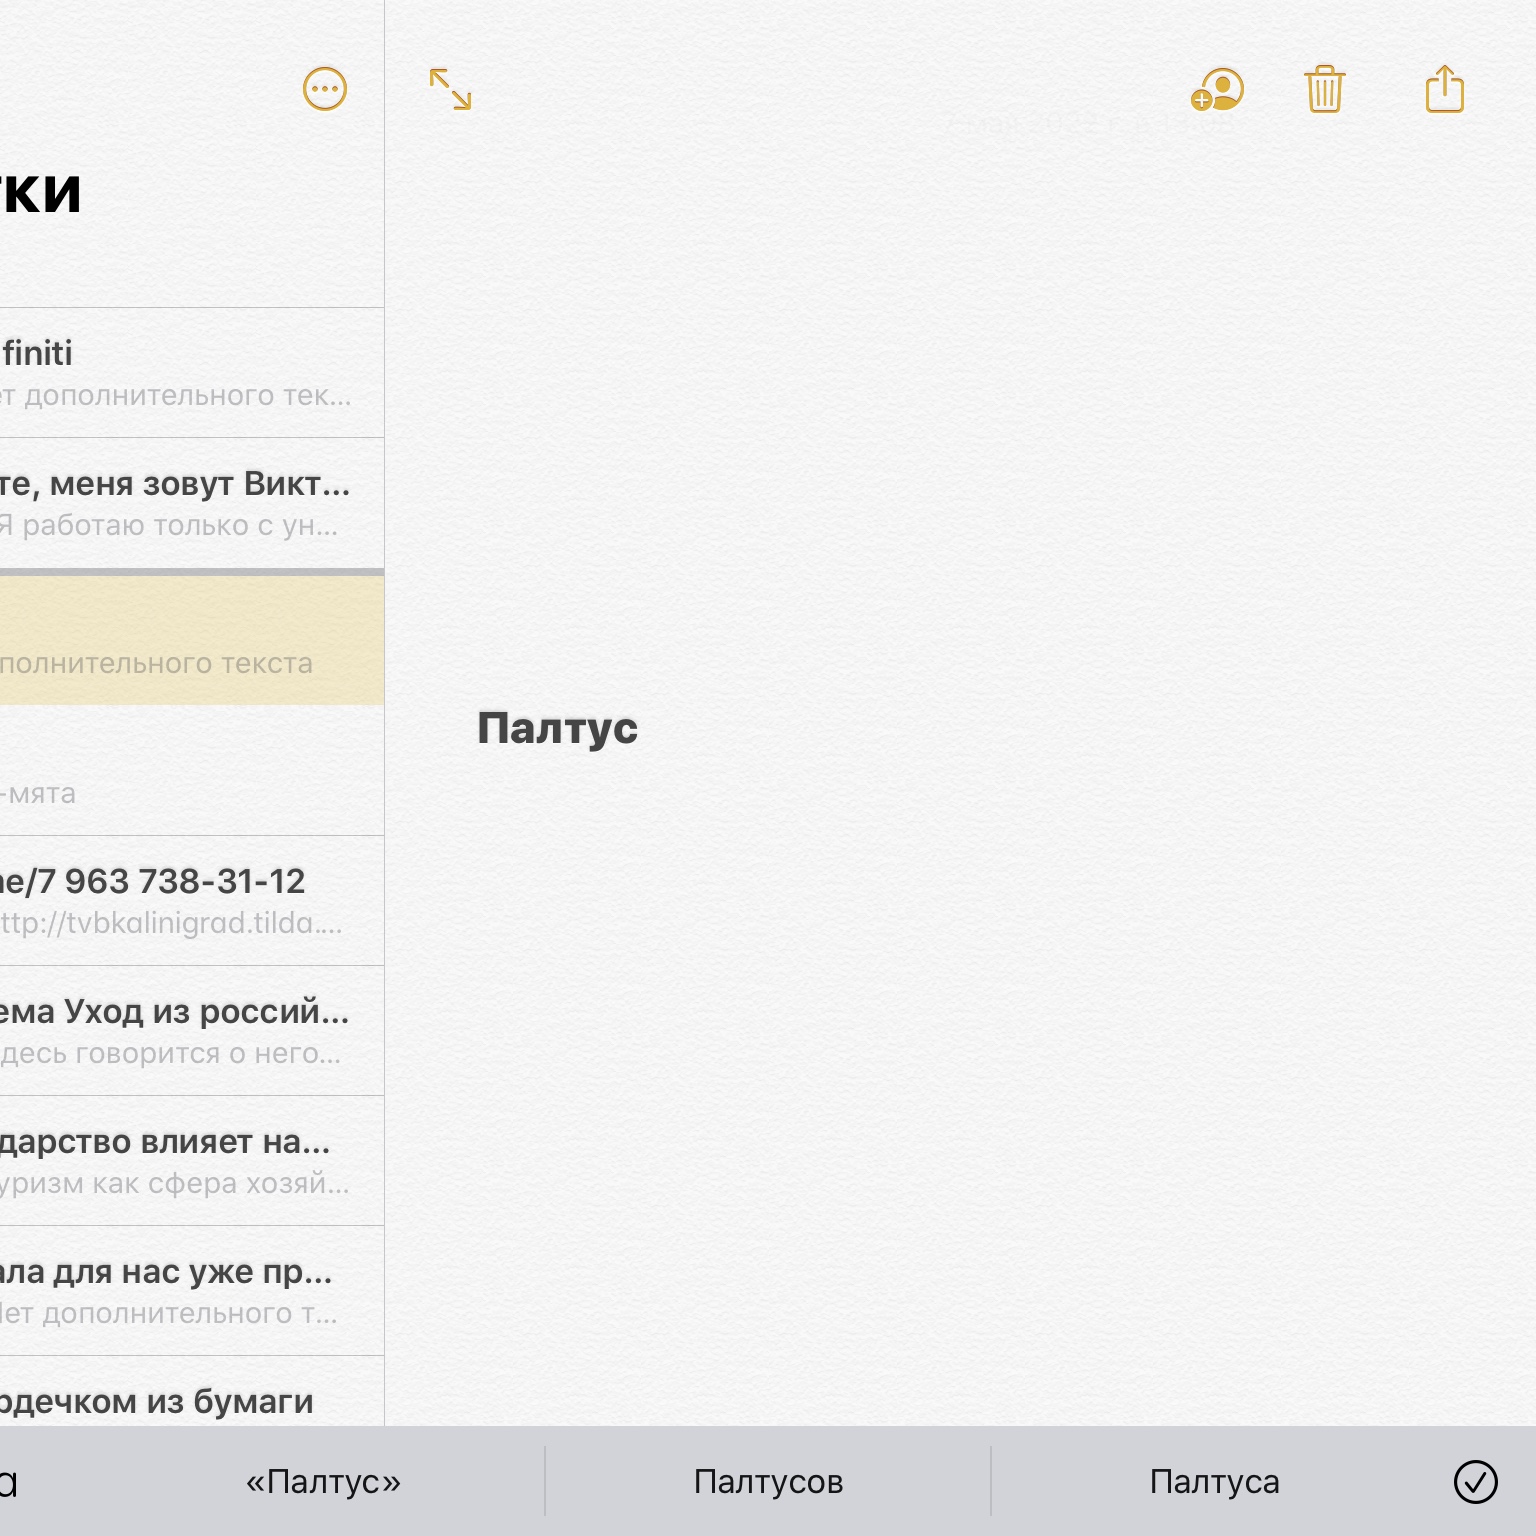Select the «Палтус» quoted suggestion
Image resolution: width=1536 pixels, height=1536 pixels.
(x=323, y=1482)
